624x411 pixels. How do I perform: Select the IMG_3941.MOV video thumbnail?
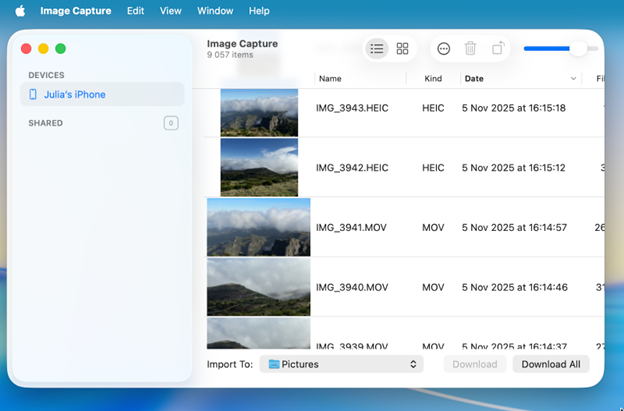click(259, 227)
